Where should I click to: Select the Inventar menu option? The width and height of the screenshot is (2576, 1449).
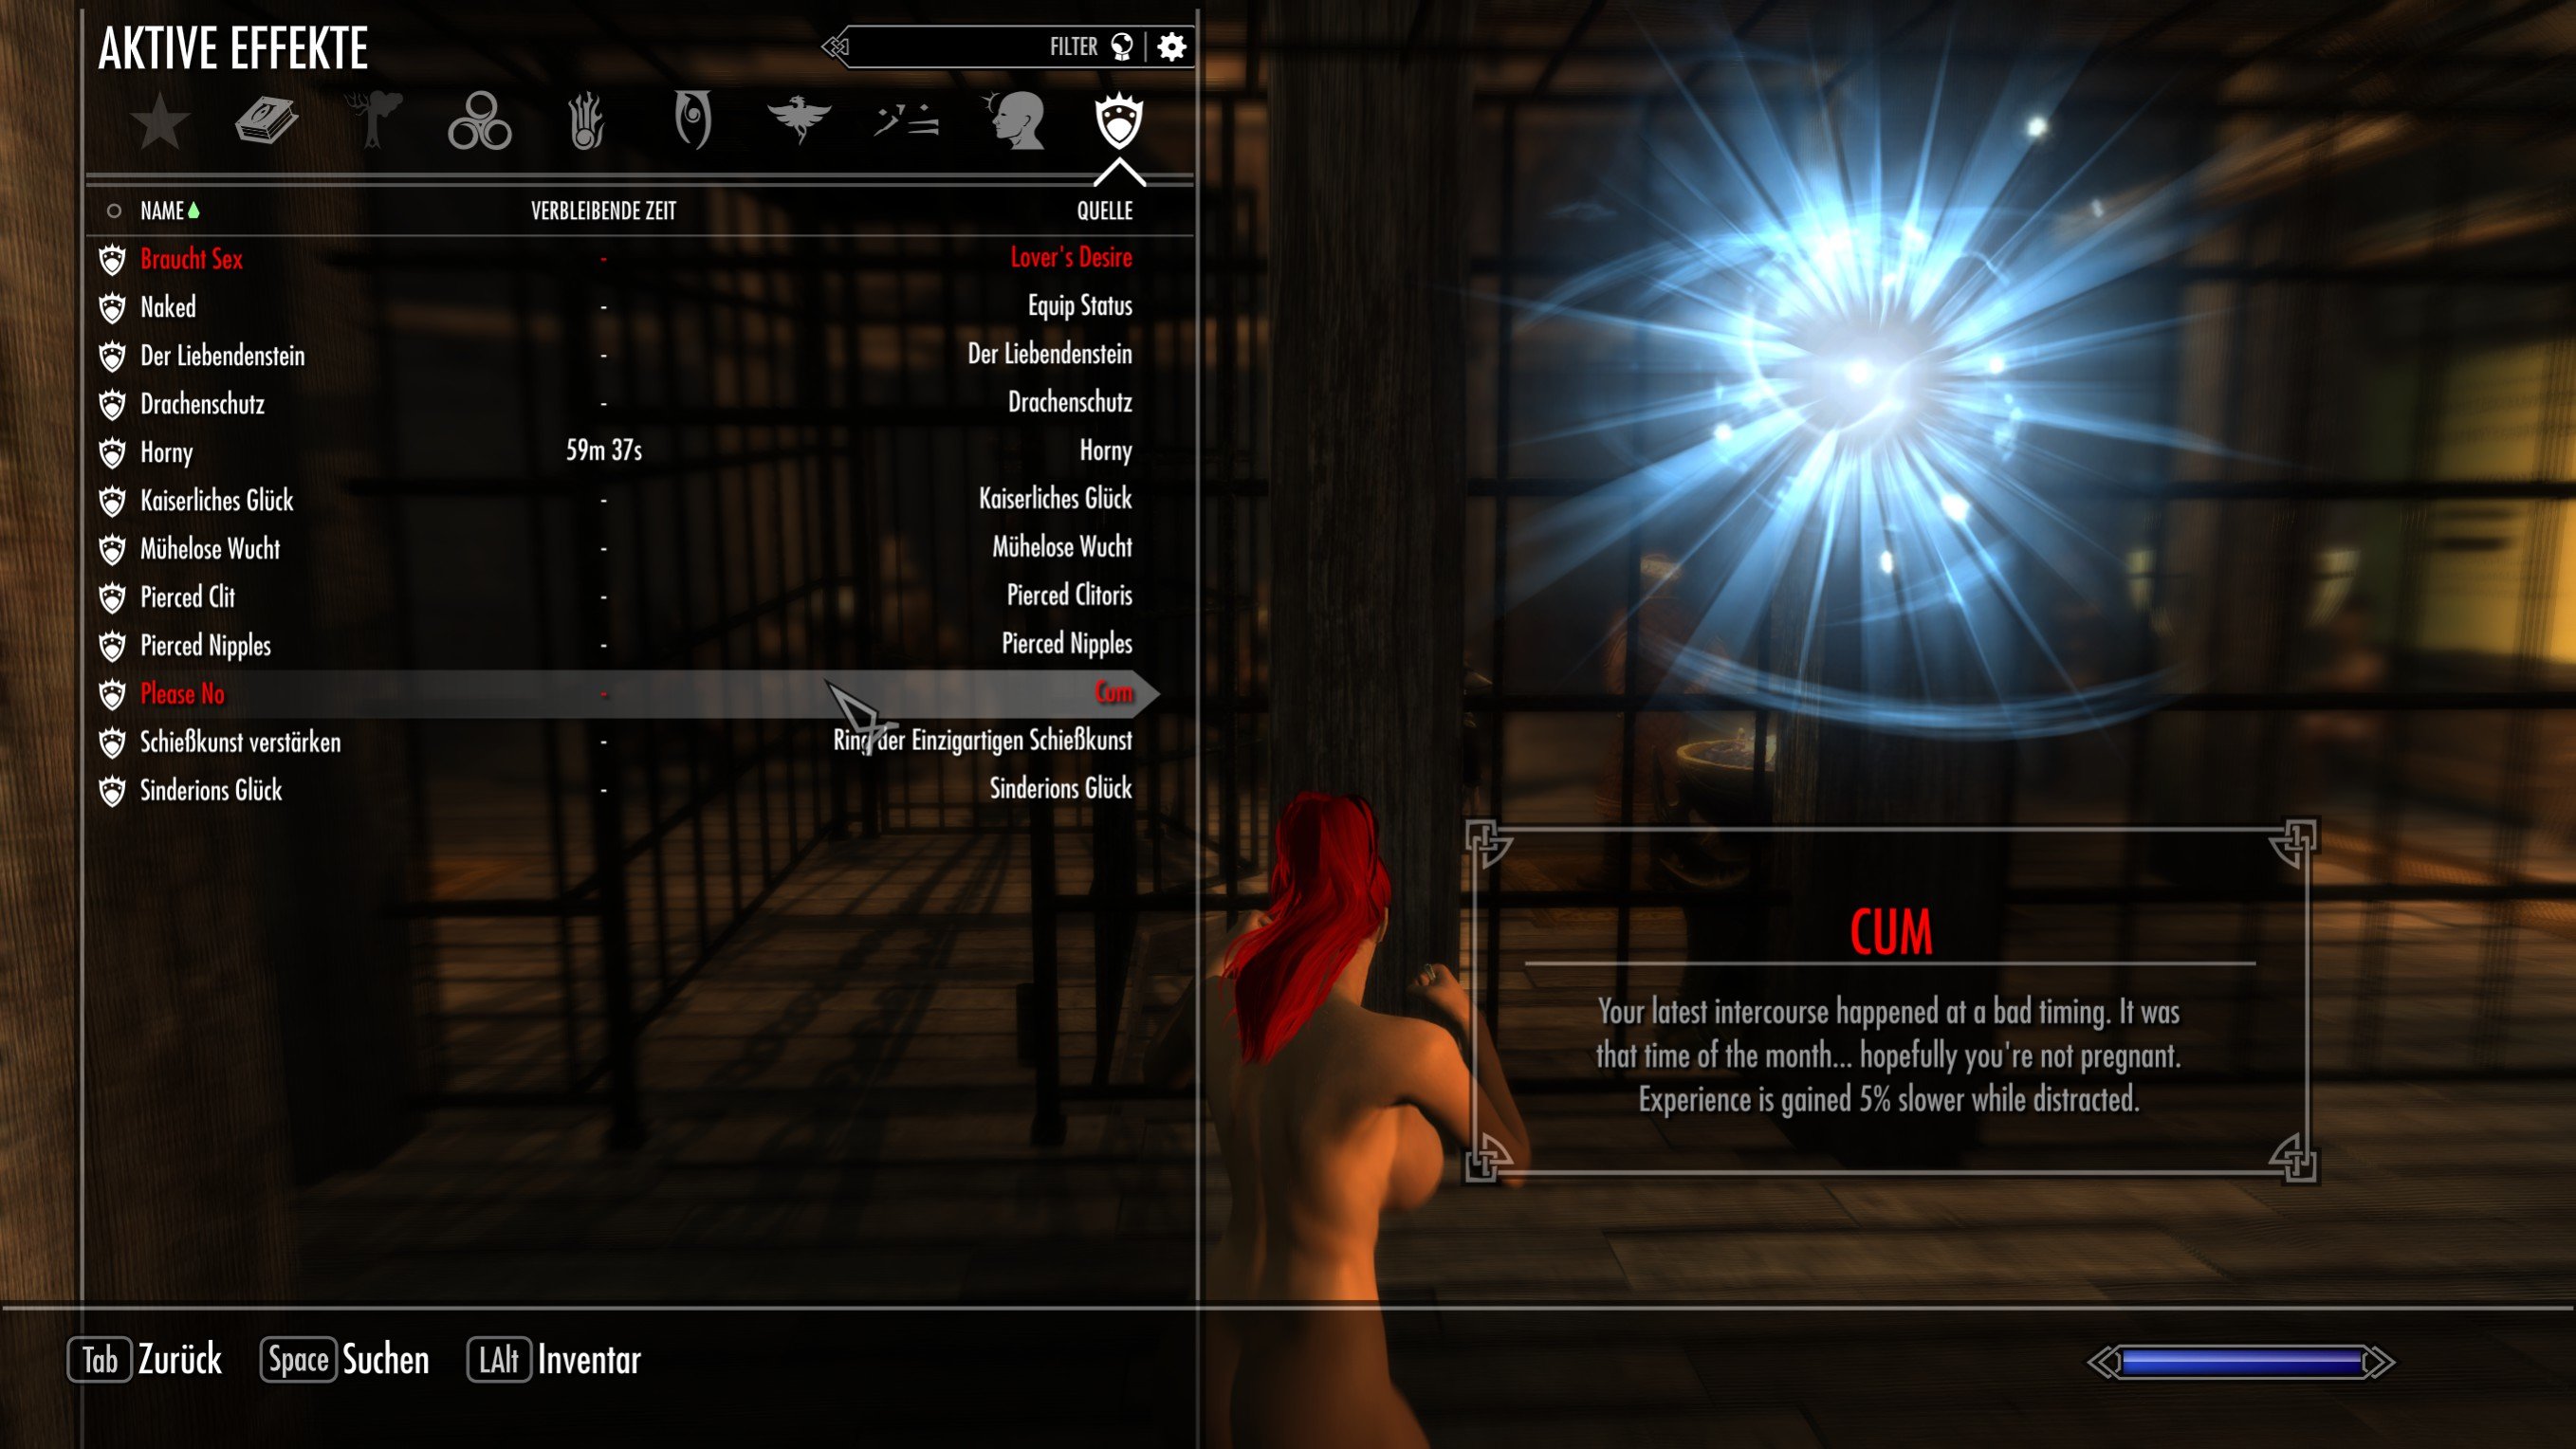pyautogui.click(x=597, y=1361)
